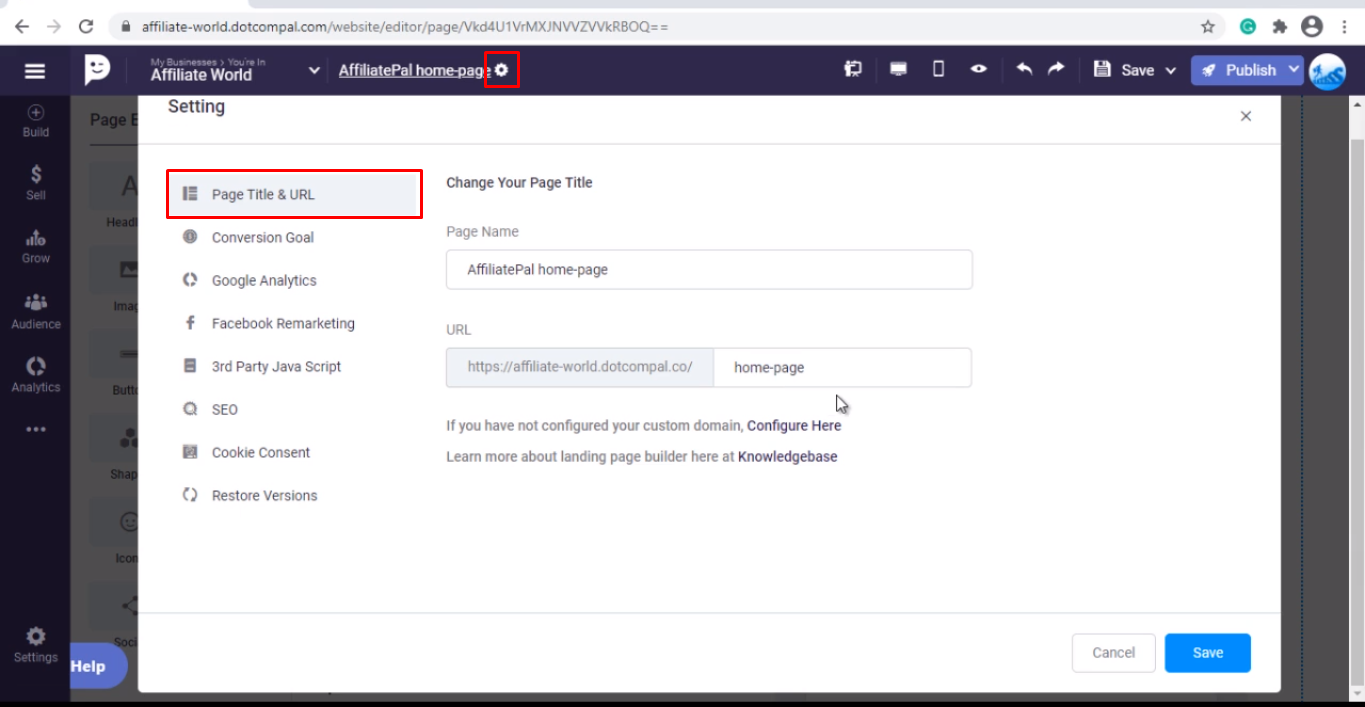Close the Setting dialog
Screen dimensions: 1365x707
(x=1246, y=116)
